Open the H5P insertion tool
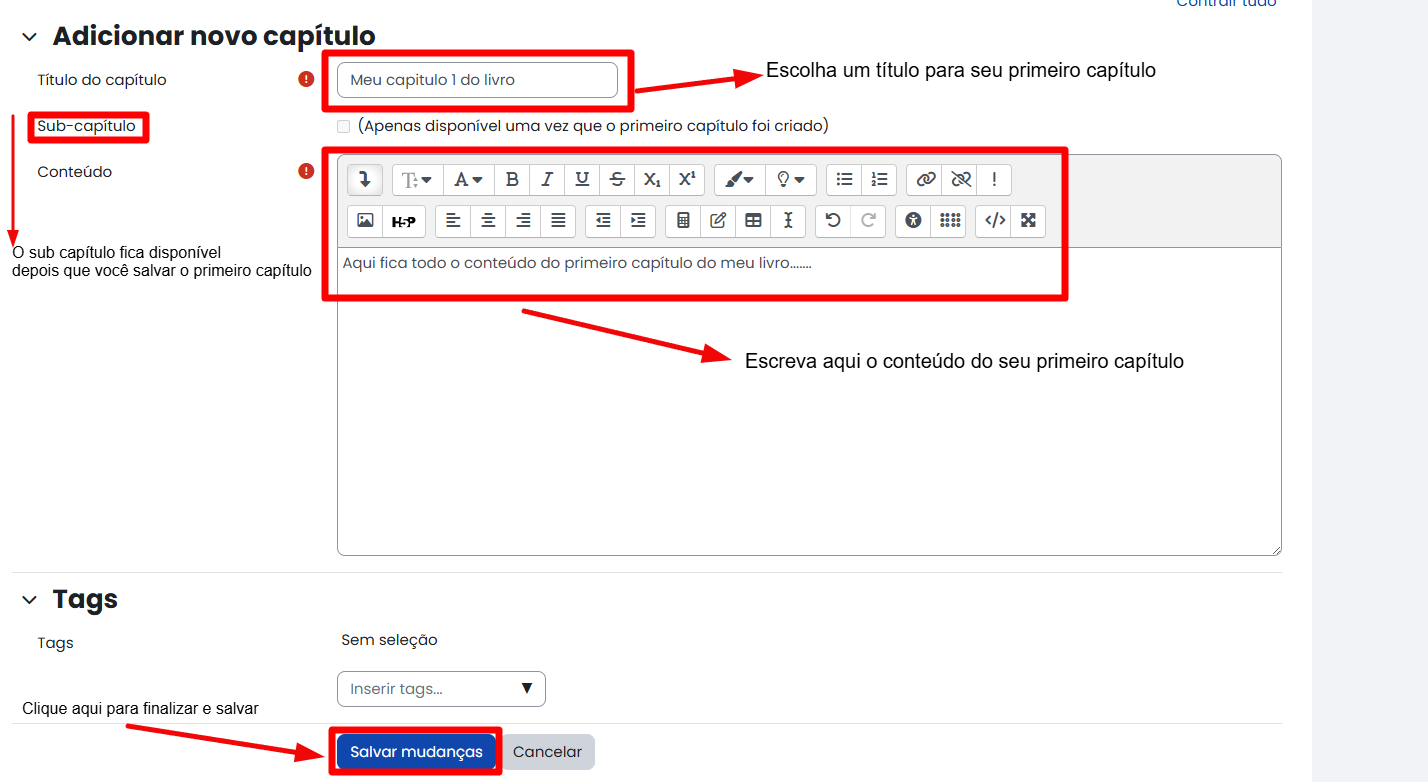1428x782 pixels. point(403,220)
